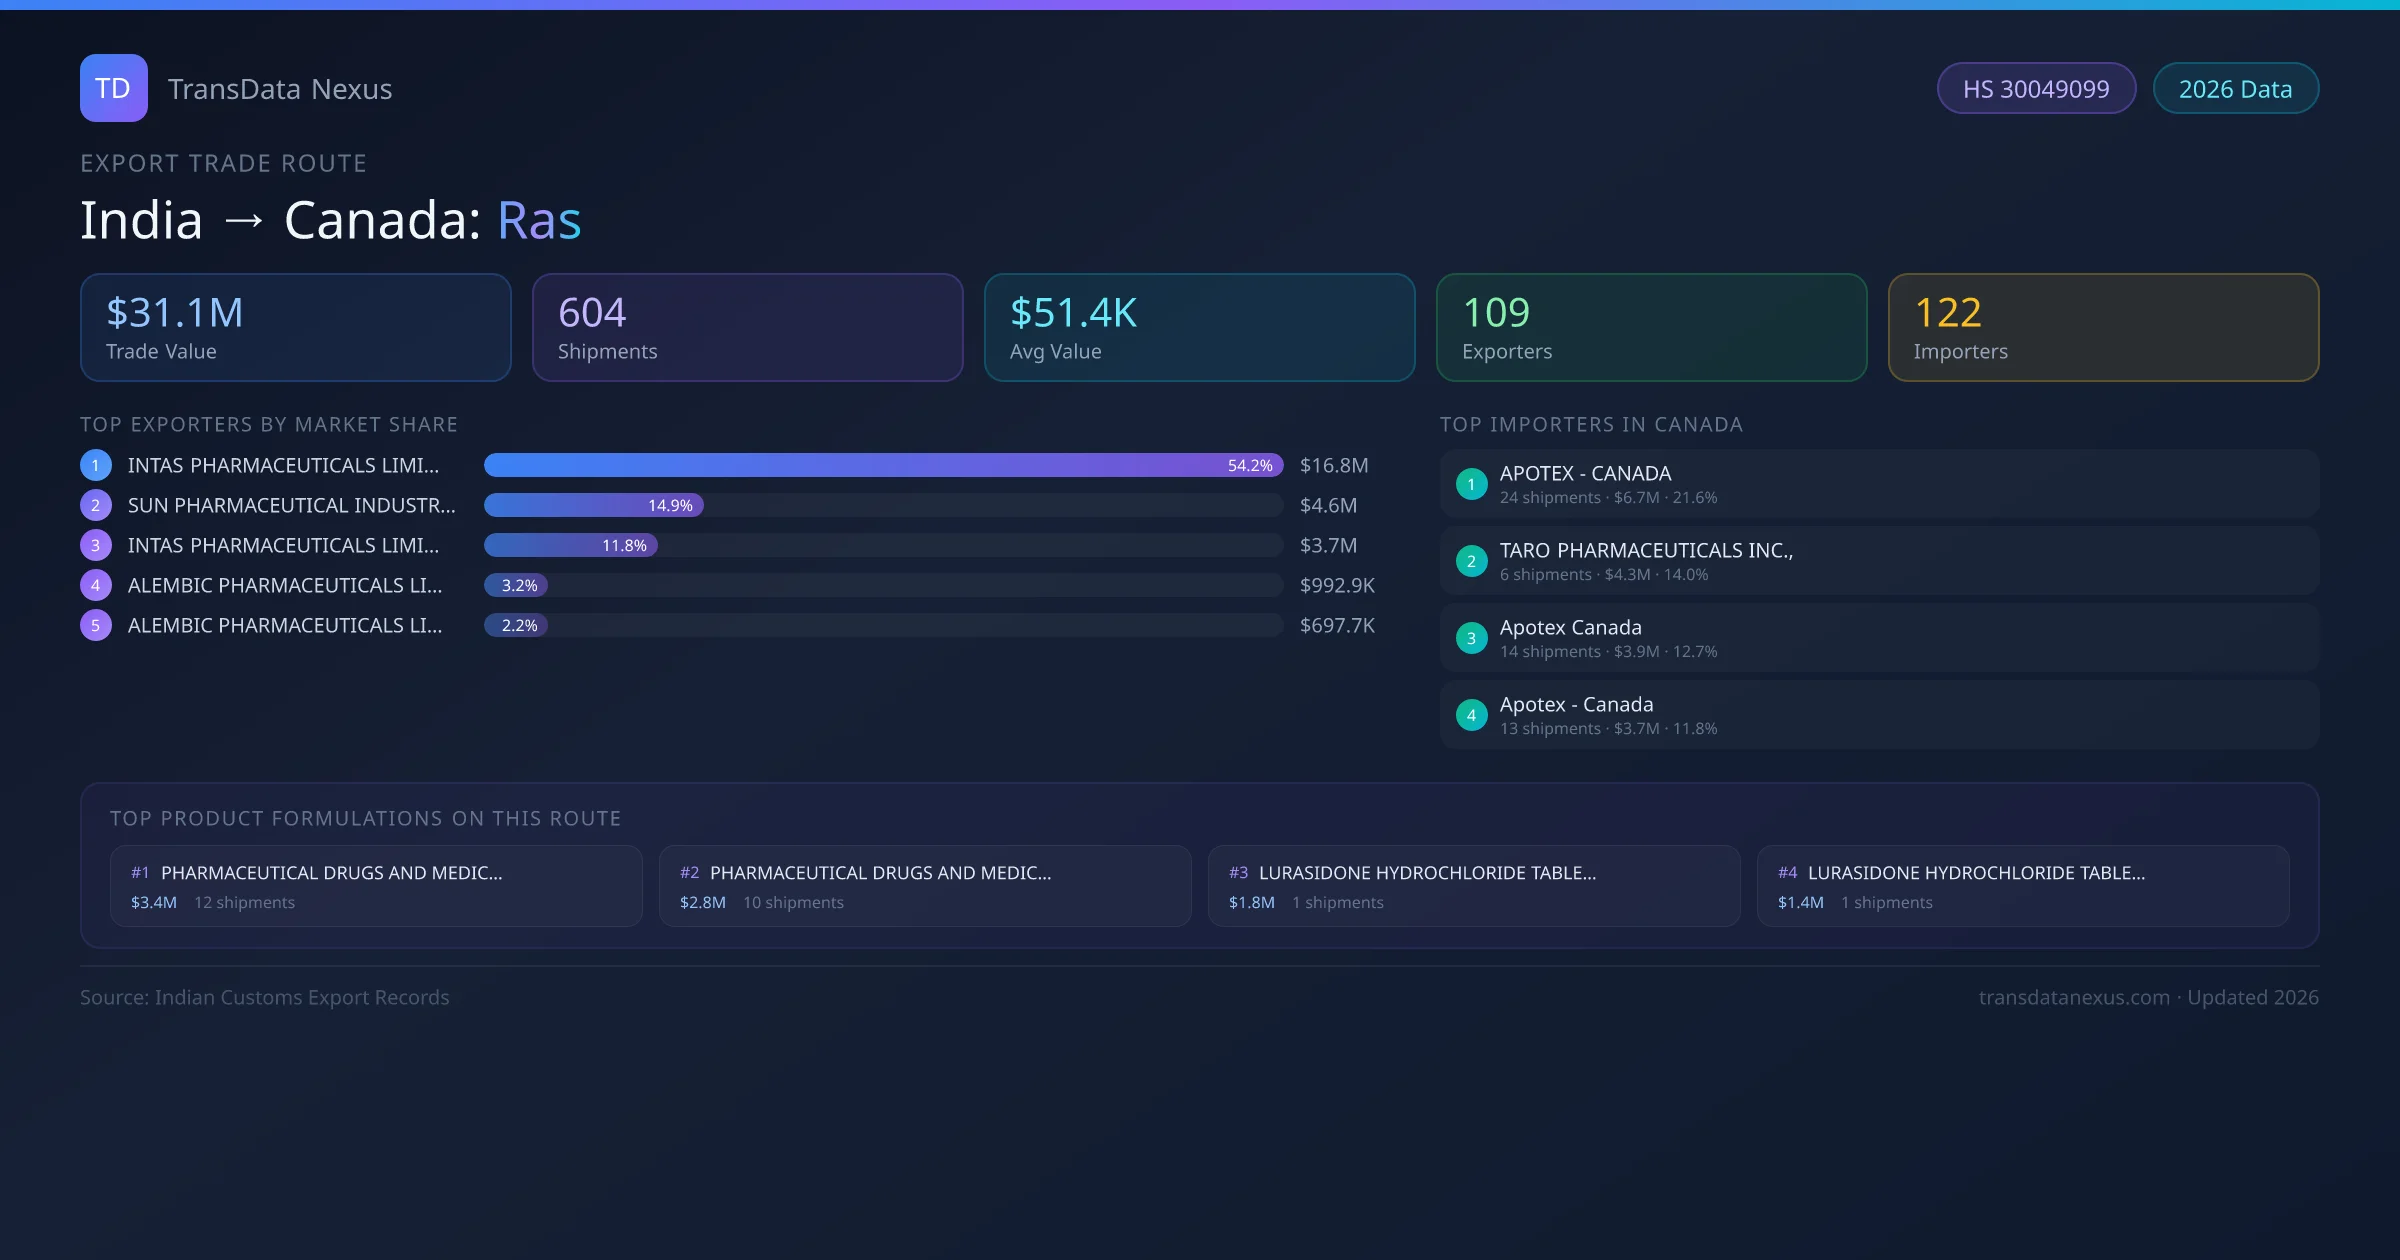2400x1260 pixels.
Task: Click the HS 30049099 pill
Action: coord(2035,89)
